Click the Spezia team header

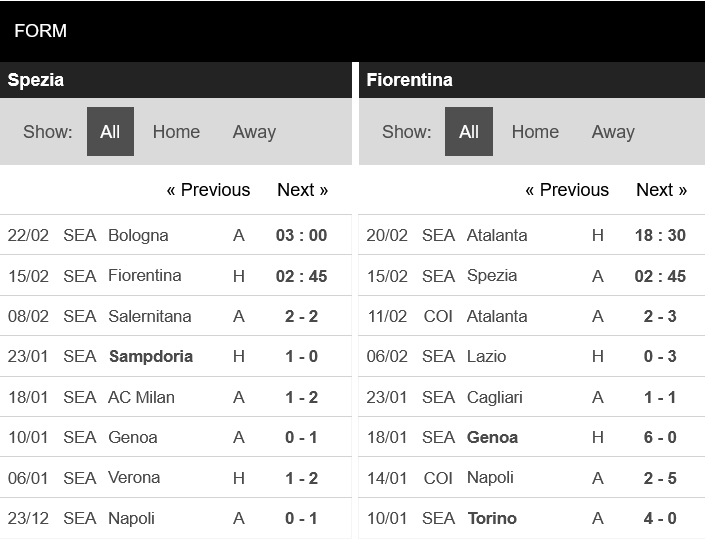click(x=36, y=80)
